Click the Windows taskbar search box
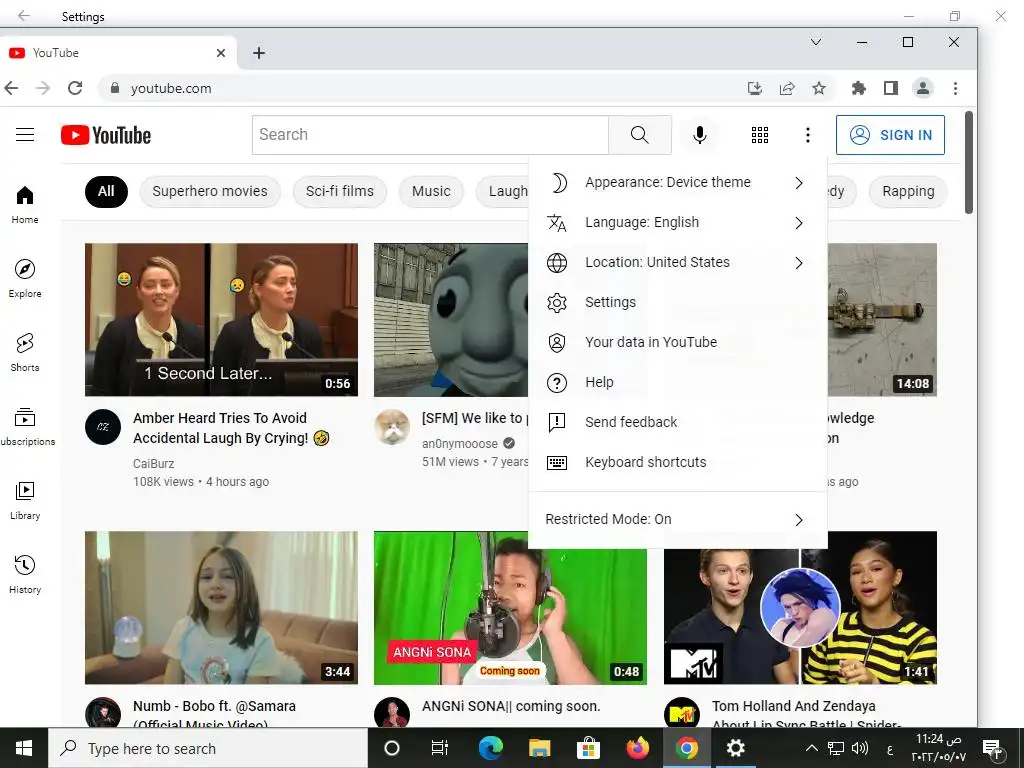This screenshot has width=1024, height=768. pyautogui.click(x=208, y=748)
